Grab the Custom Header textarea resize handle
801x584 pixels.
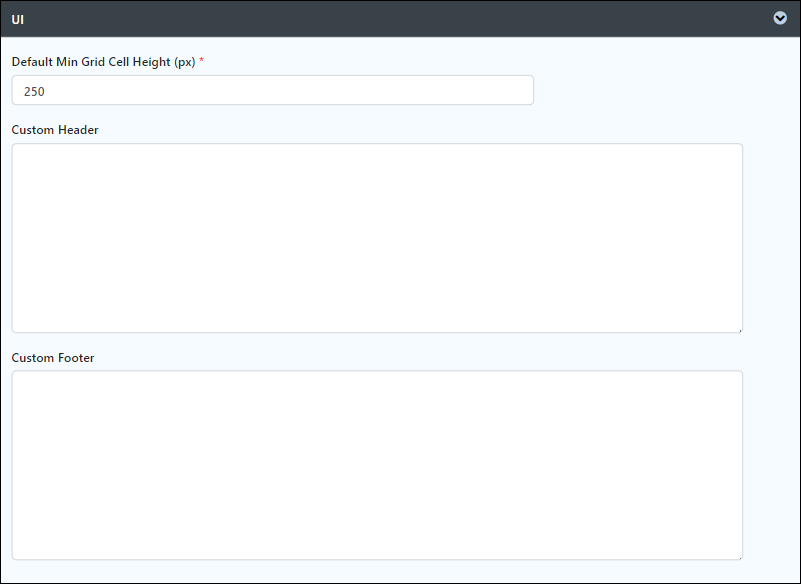coord(739,330)
